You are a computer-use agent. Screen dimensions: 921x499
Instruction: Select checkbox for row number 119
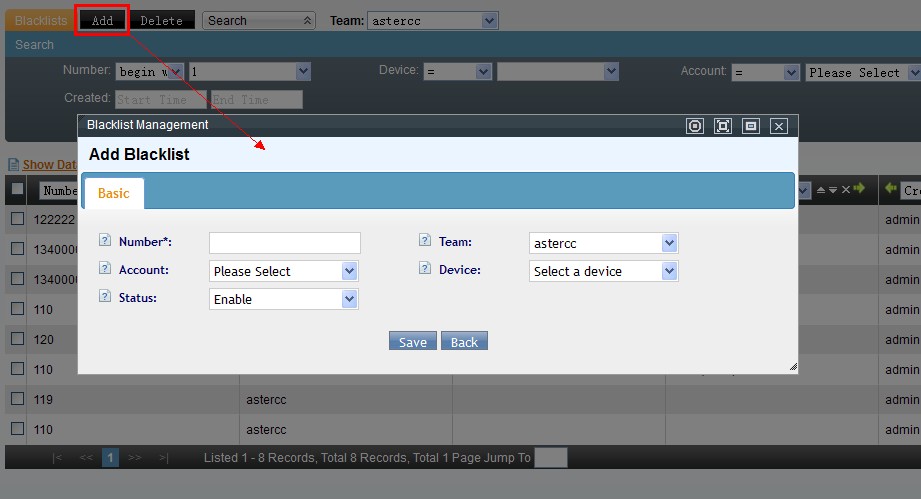(17, 399)
